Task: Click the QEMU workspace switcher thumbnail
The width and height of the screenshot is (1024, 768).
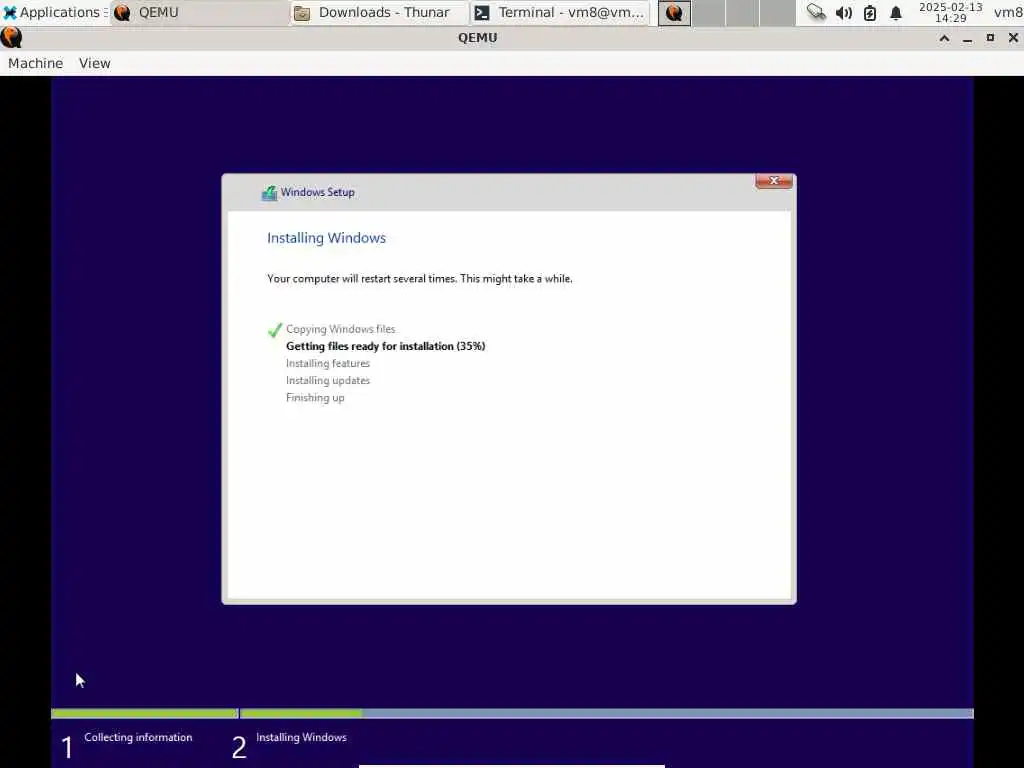Action: (675, 12)
